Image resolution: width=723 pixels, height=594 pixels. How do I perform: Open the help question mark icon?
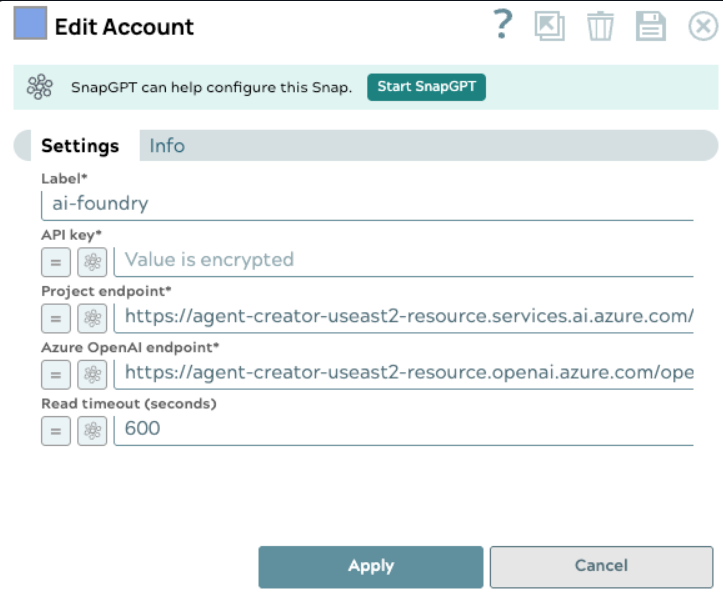(503, 25)
